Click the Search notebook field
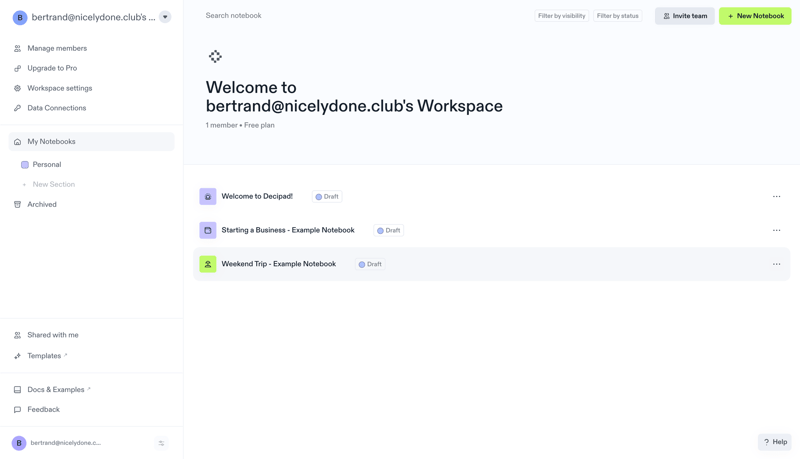The width and height of the screenshot is (800, 459). pos(300,16)
